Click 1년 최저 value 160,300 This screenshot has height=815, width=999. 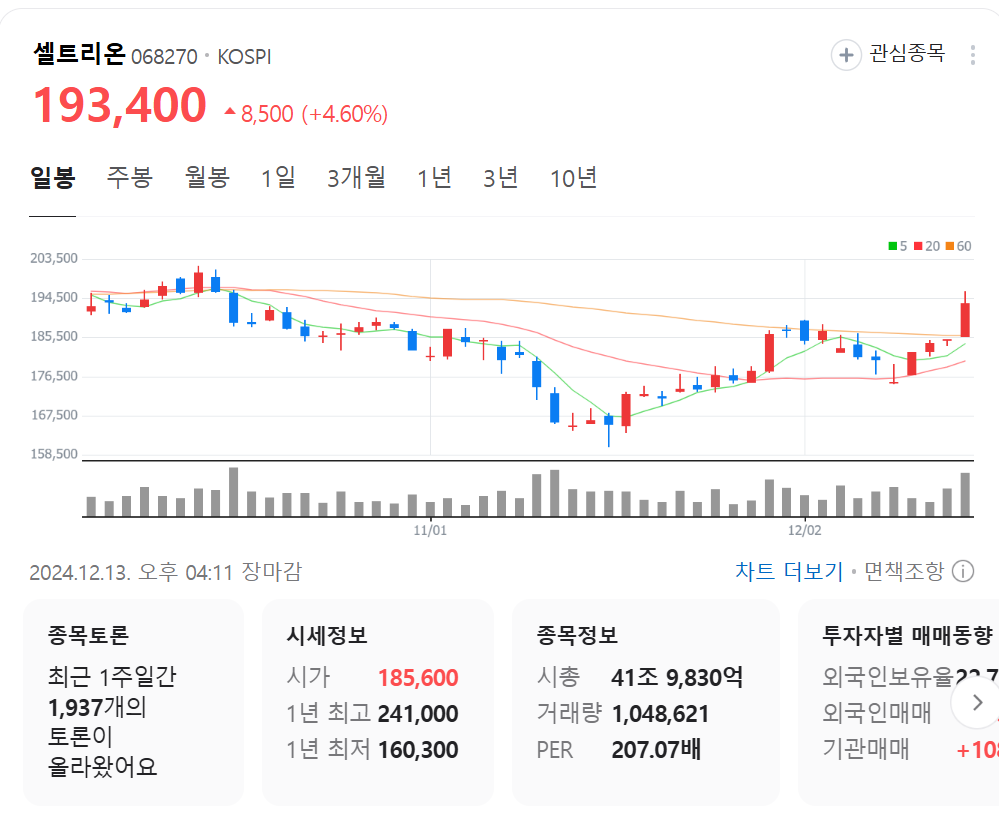point(418,750)
